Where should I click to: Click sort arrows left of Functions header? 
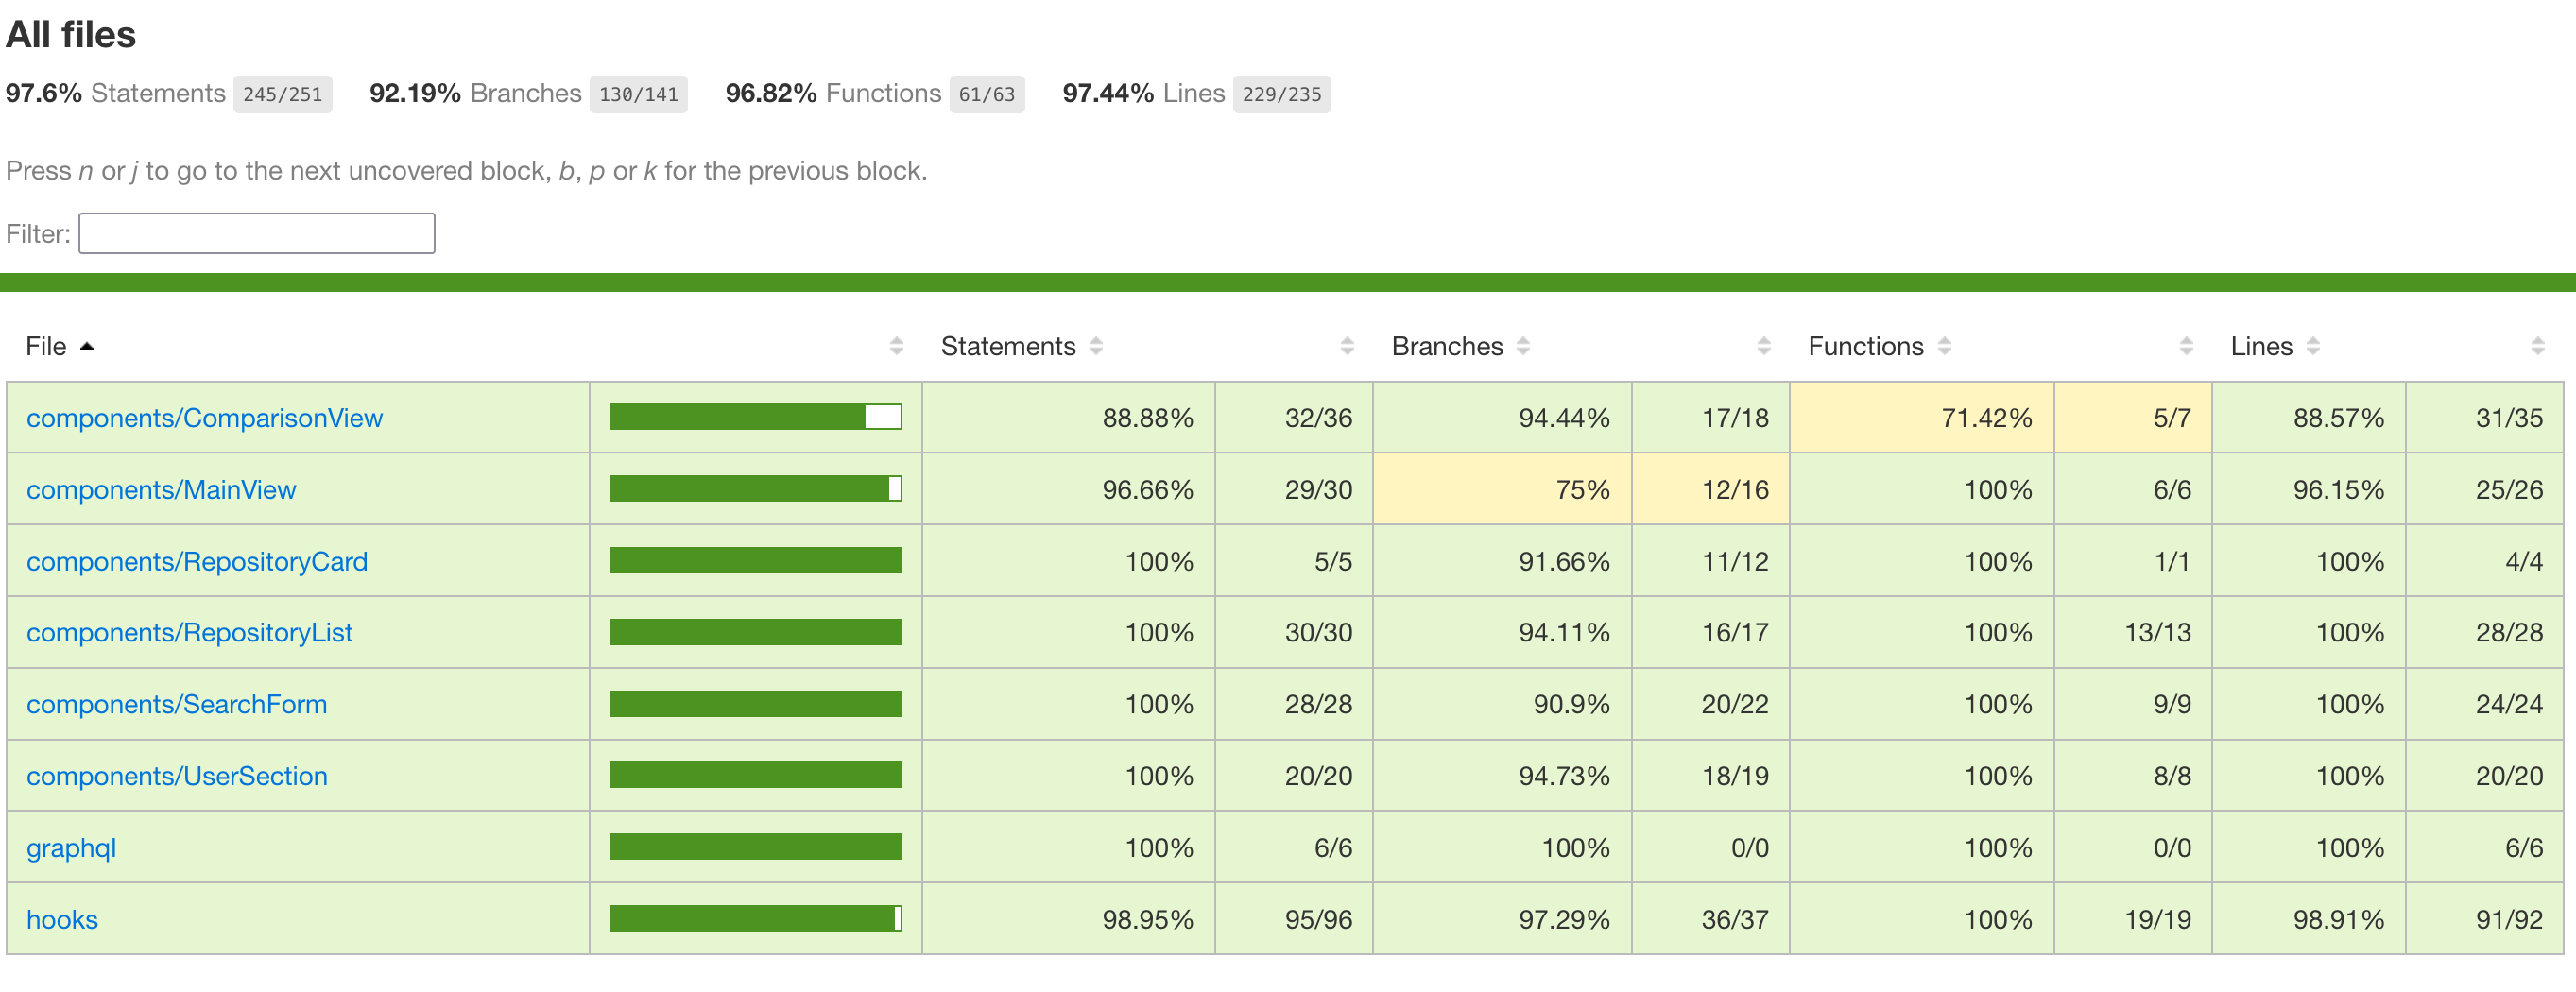point(1764,346)
